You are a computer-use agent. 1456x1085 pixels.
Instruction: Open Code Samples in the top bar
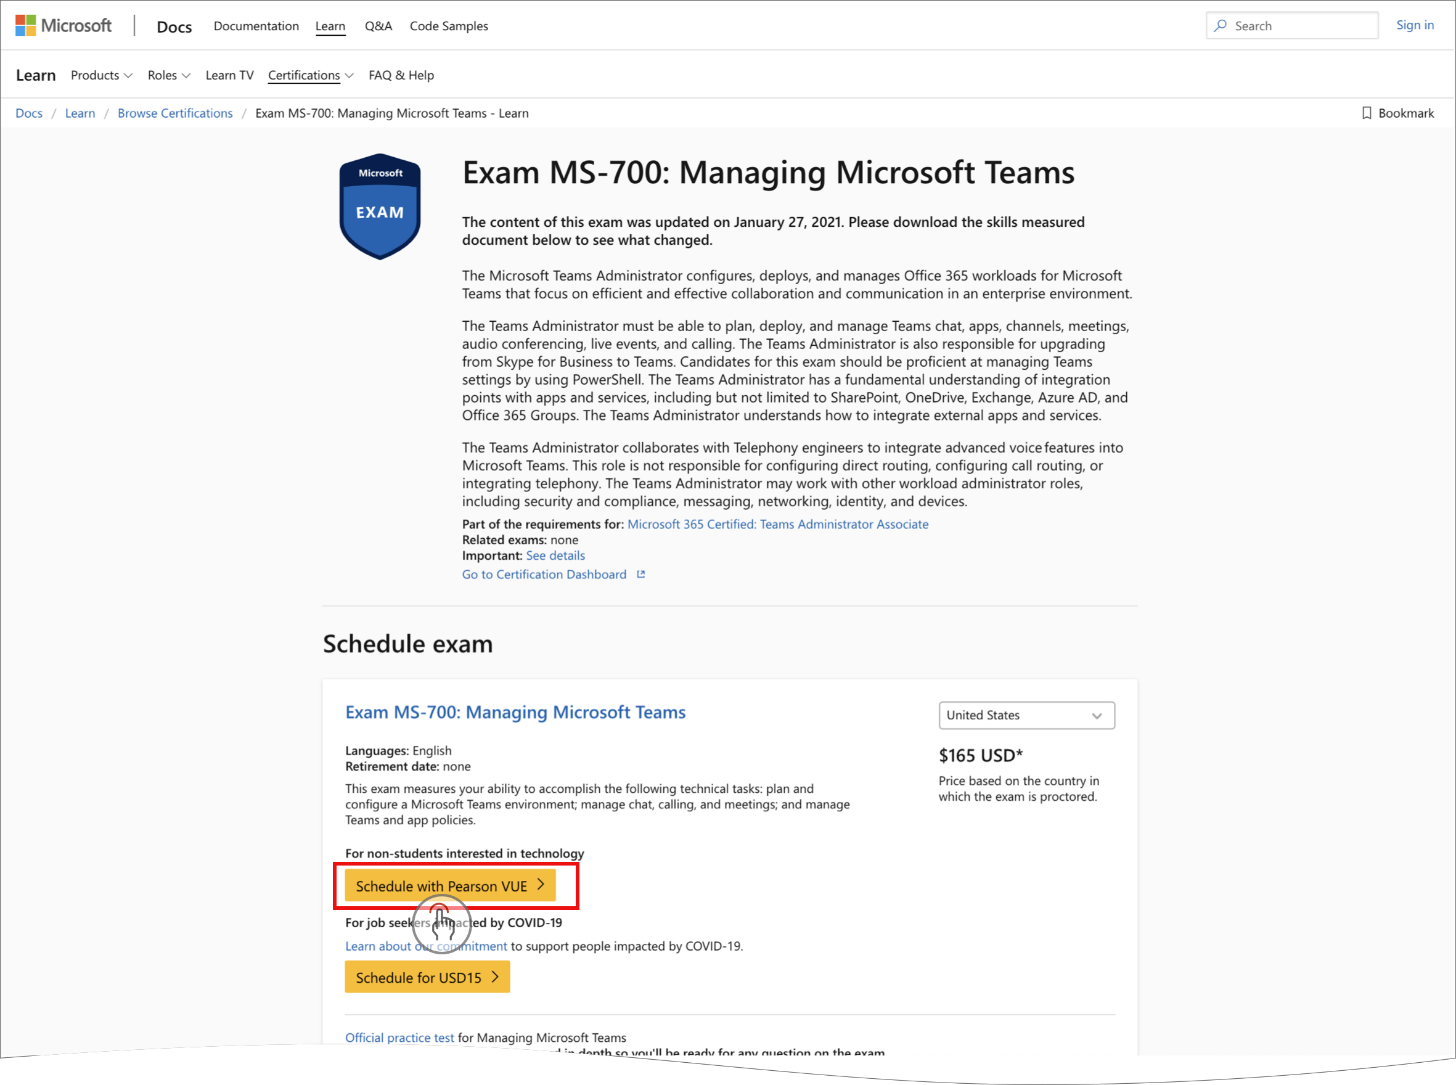click(449, 26)
